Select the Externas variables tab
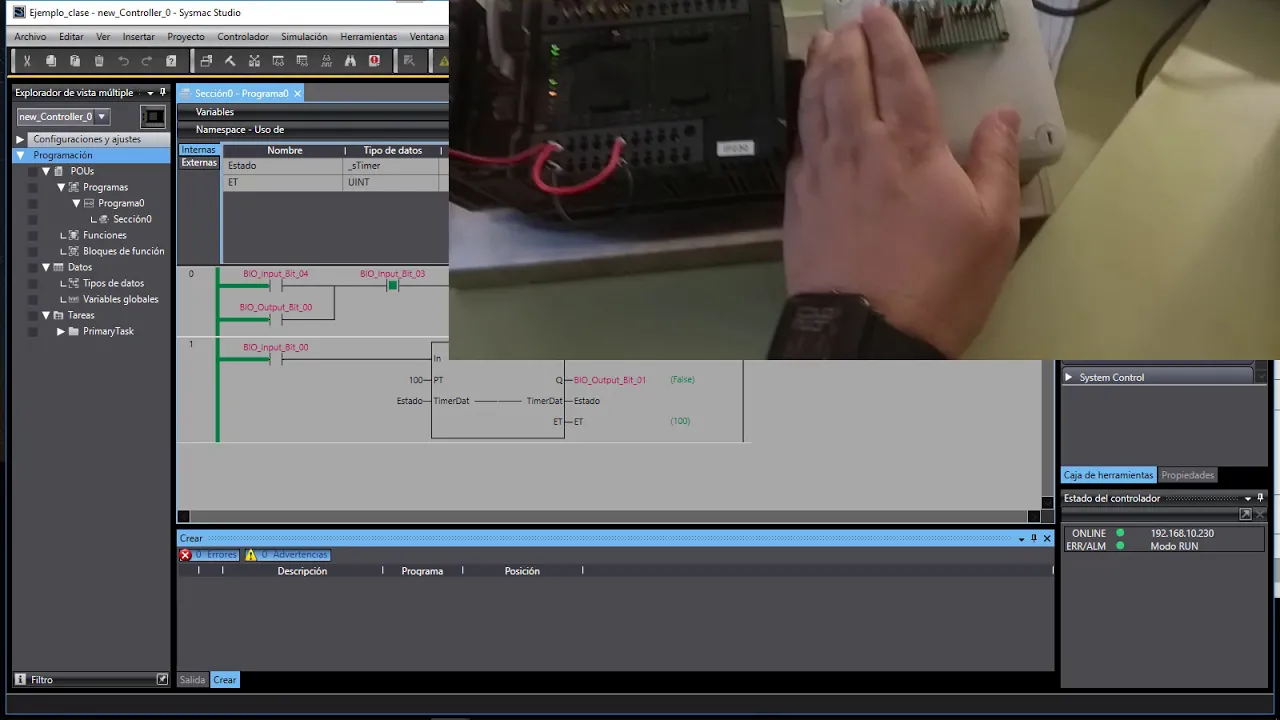This screenshot has width=1280, height=720. point(199,163)
